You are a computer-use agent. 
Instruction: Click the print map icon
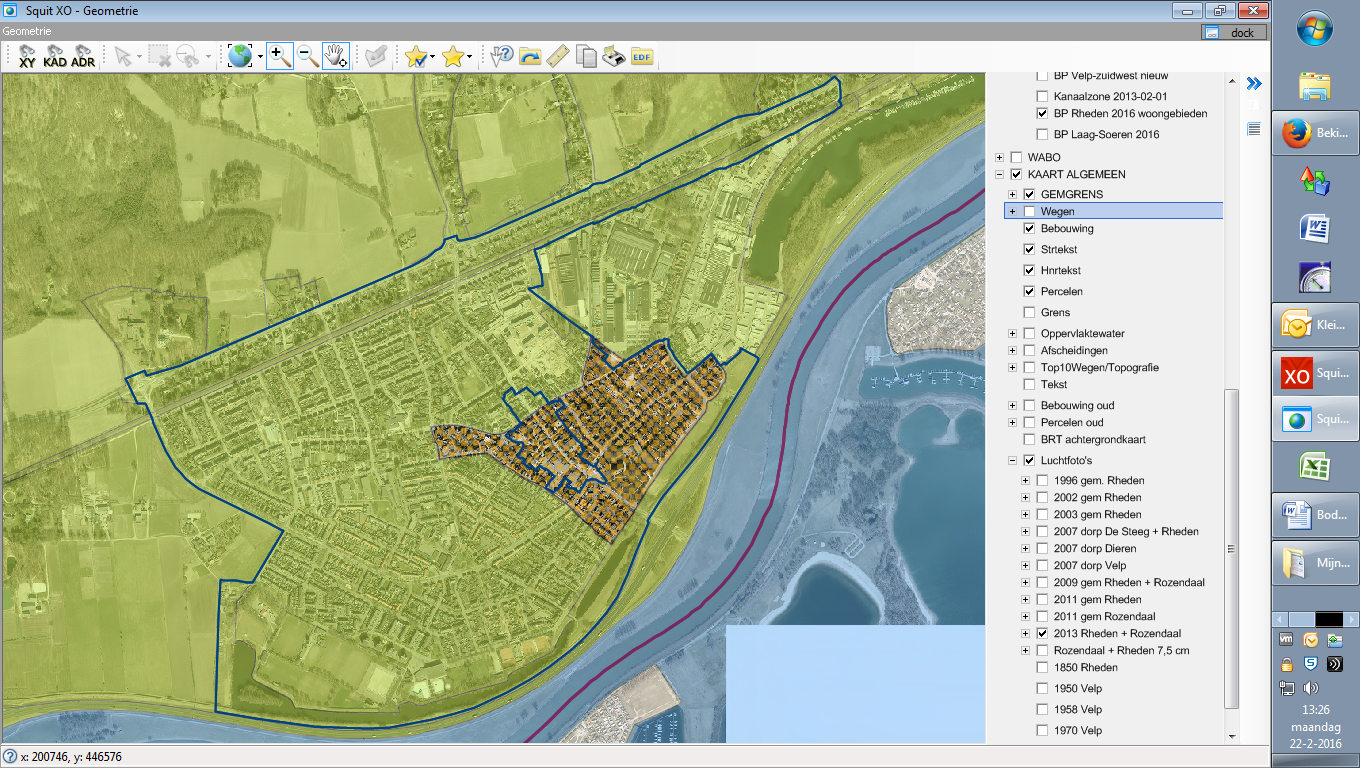point(613,56)
